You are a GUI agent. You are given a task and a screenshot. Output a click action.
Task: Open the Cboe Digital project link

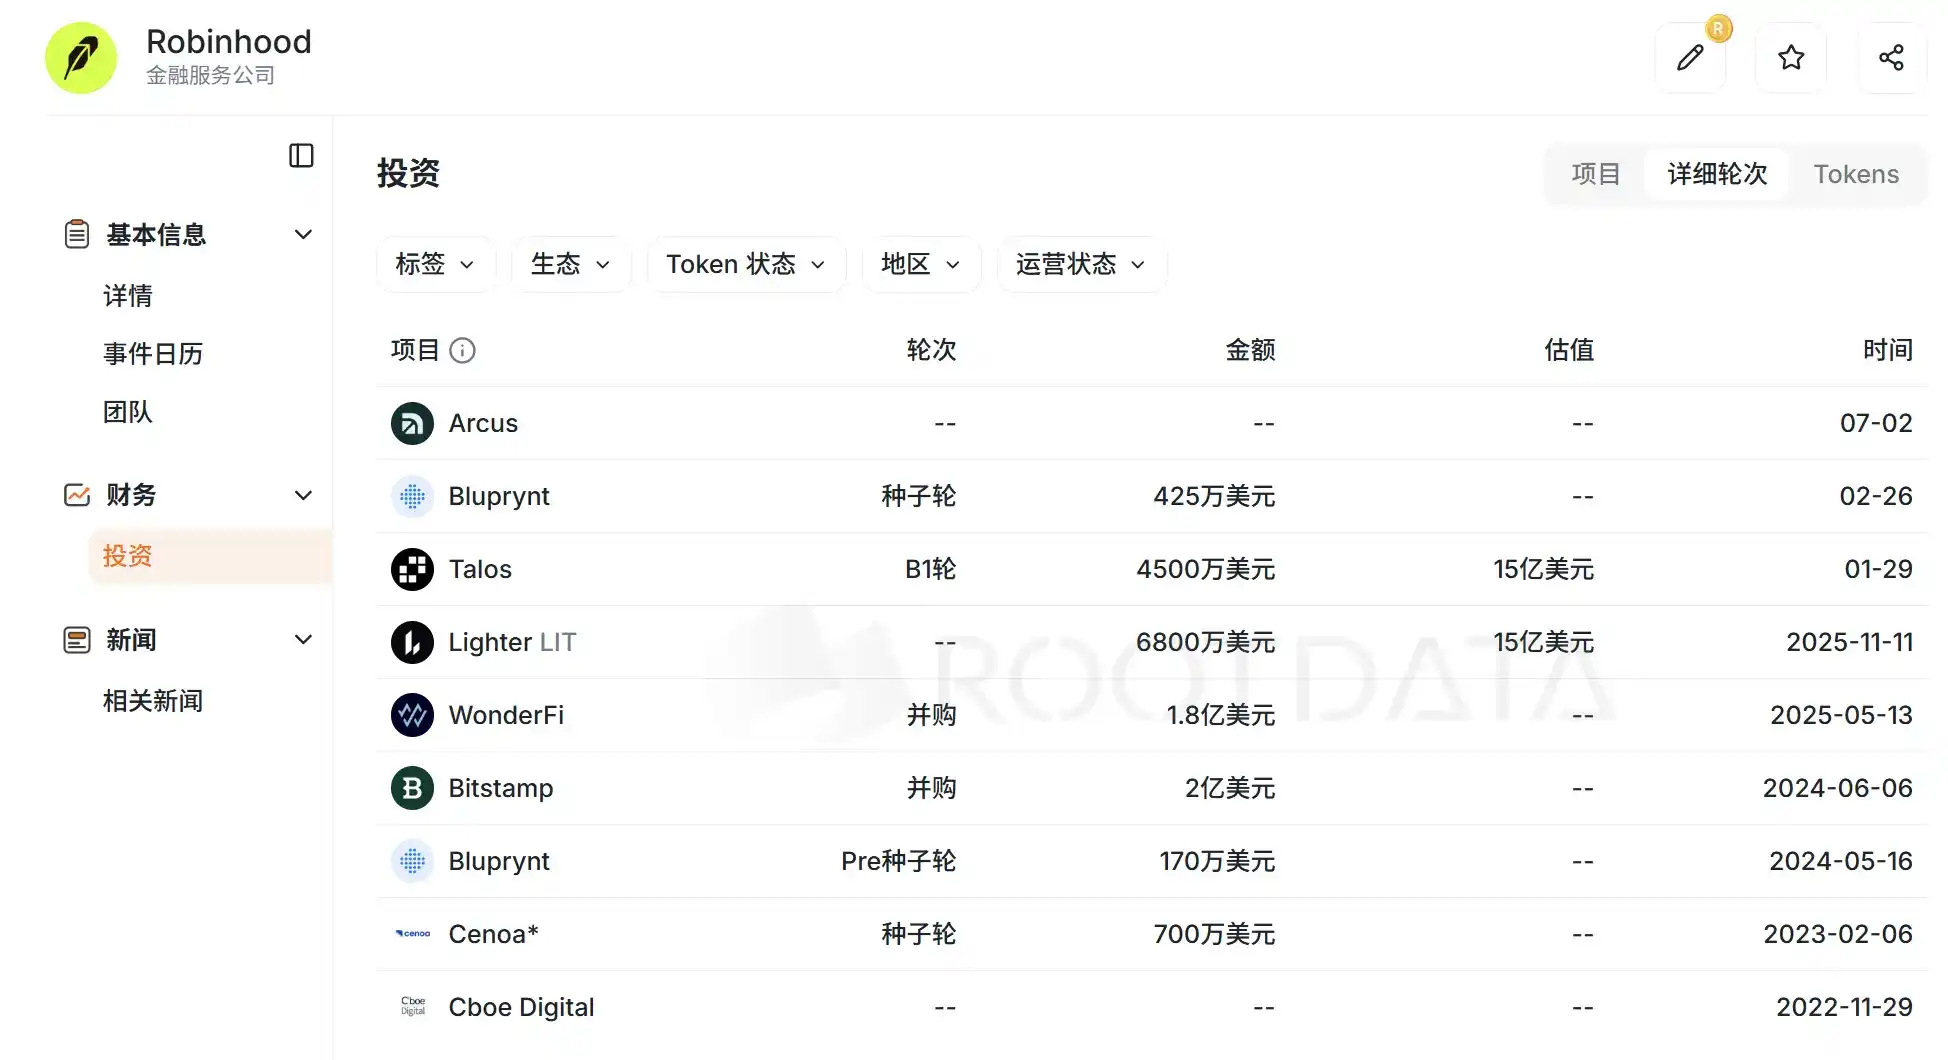pos(521,1007)
